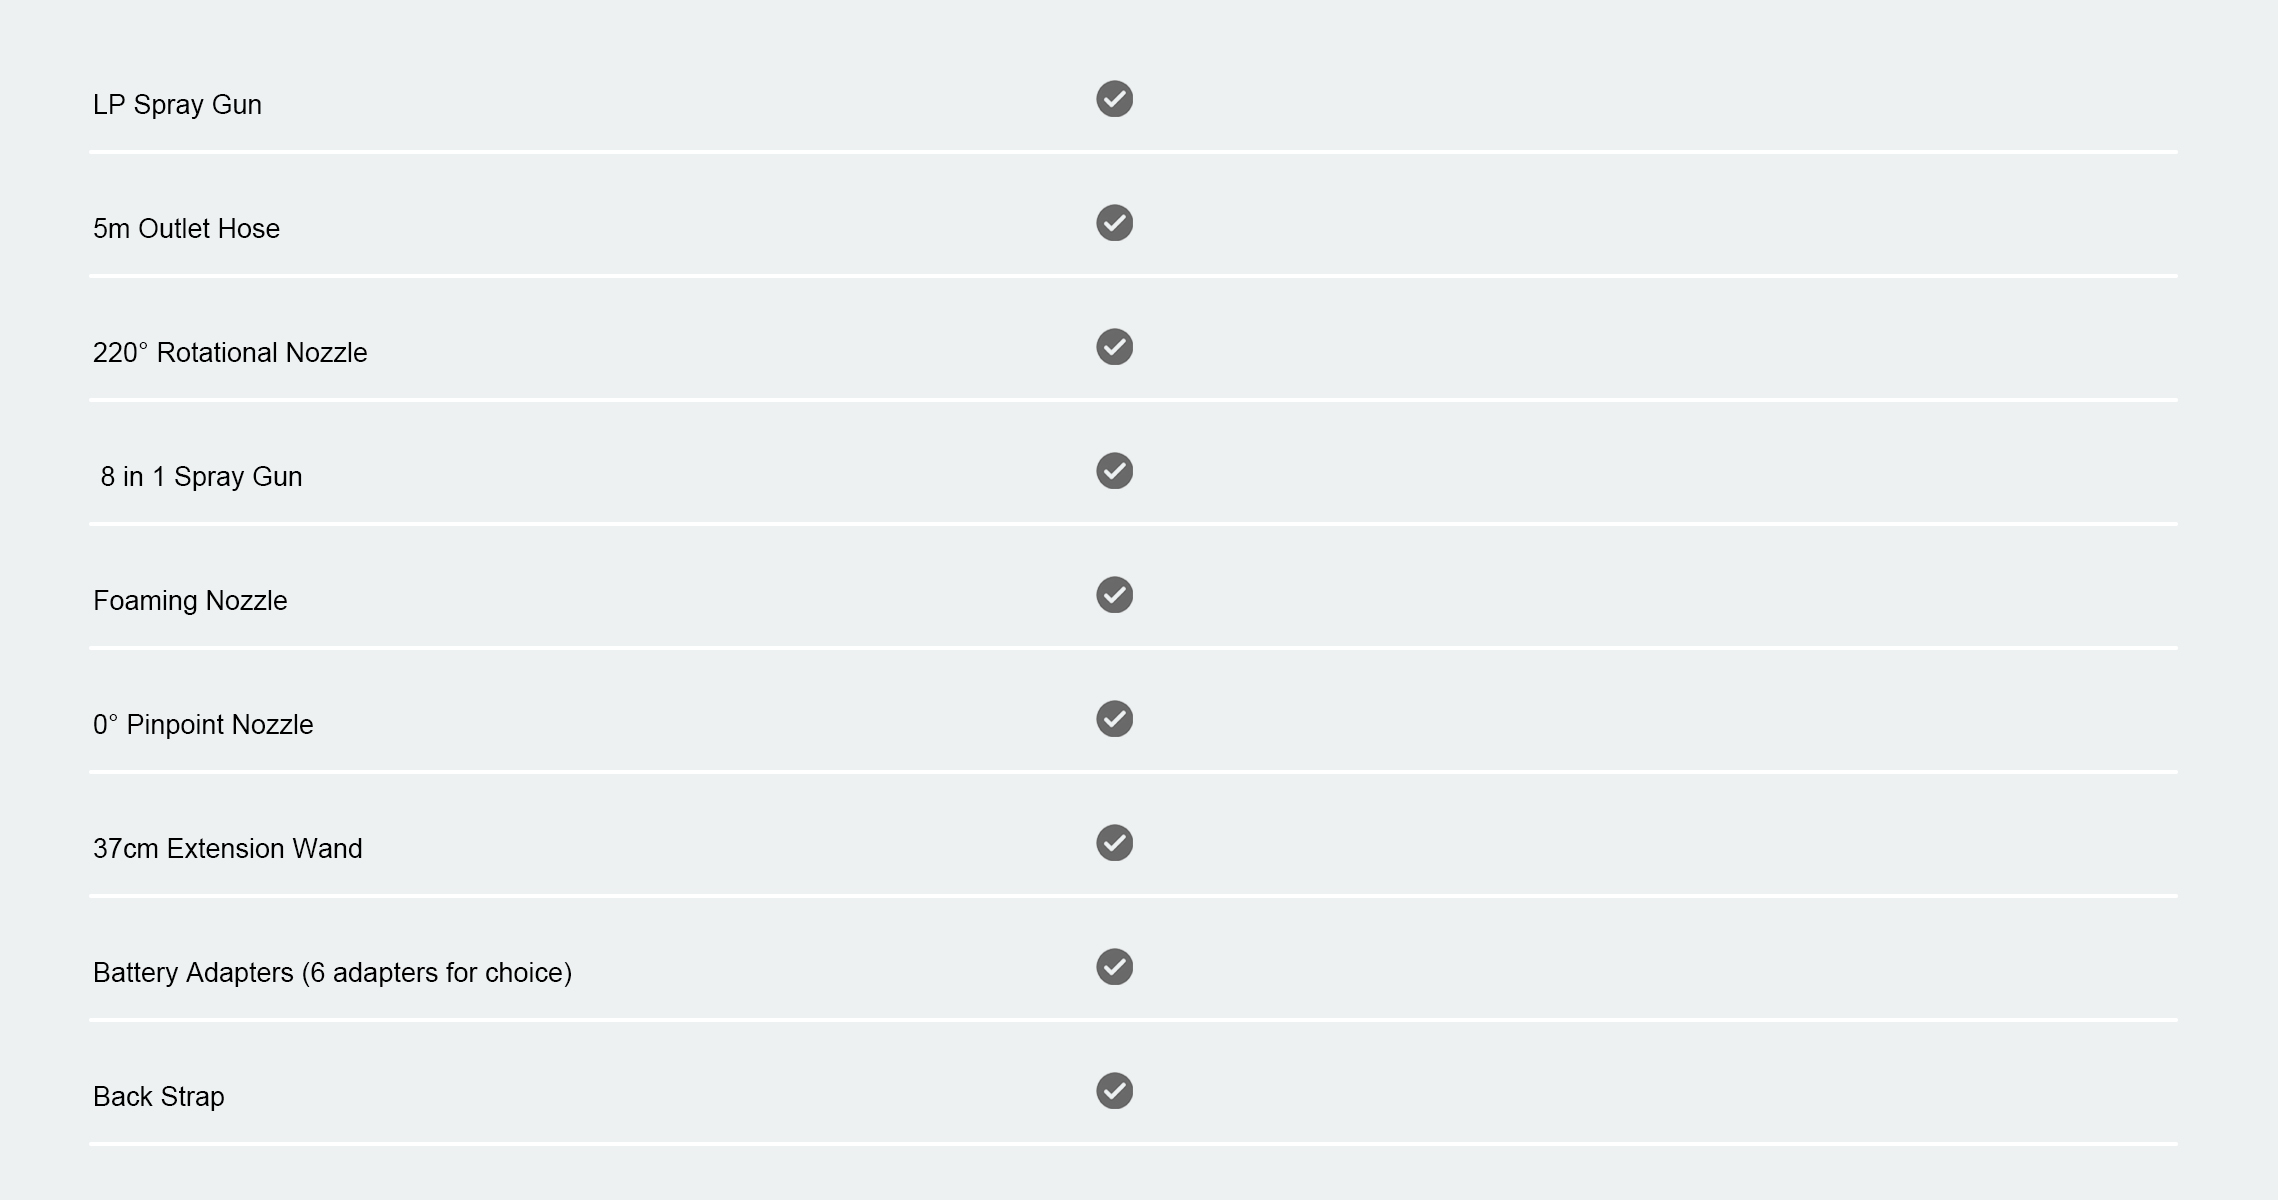Select the 37cm Extension Wand checkmark

[1114, 843]
